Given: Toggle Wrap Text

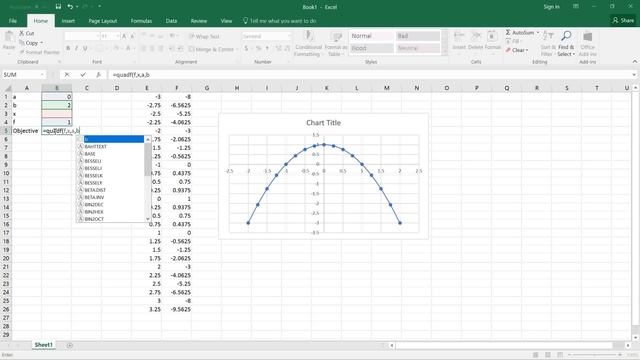Looking at the screenshot, I should click(x=204, y=36).
